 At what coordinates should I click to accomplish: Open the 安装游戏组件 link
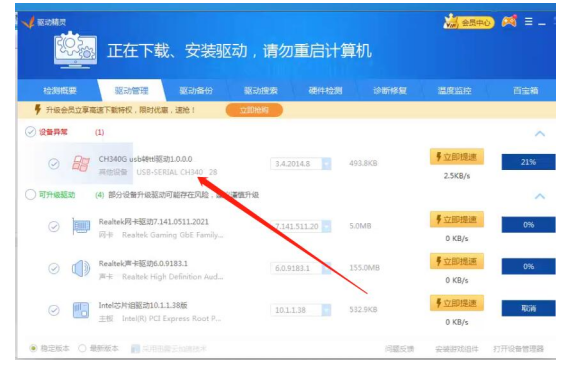coord(456,349)
